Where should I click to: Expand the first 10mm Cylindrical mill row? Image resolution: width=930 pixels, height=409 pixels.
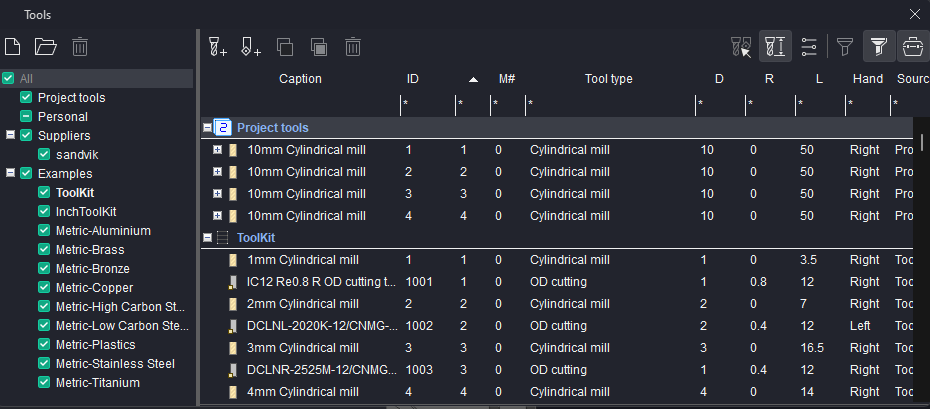[x=217, y=150]
